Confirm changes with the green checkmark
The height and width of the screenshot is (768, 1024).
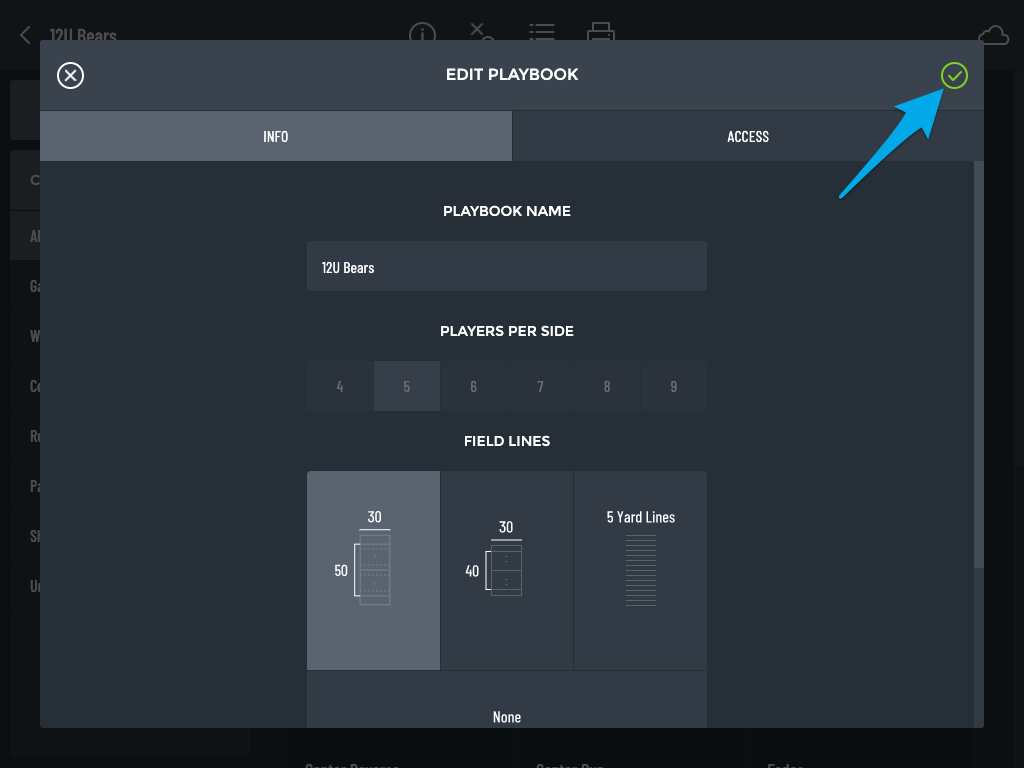click(x=954, y=76)
